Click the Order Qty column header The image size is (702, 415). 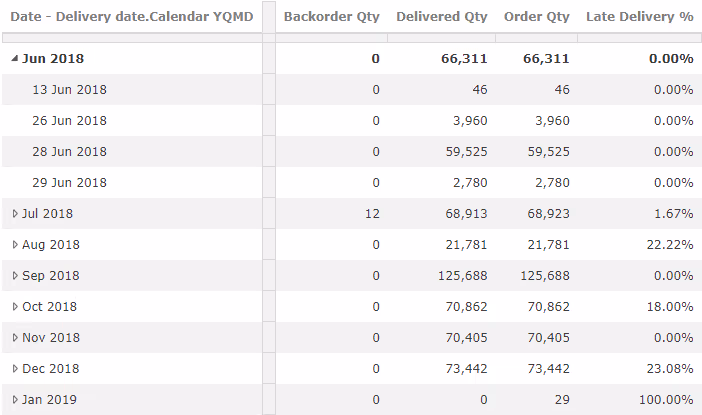tap(536, 17)
